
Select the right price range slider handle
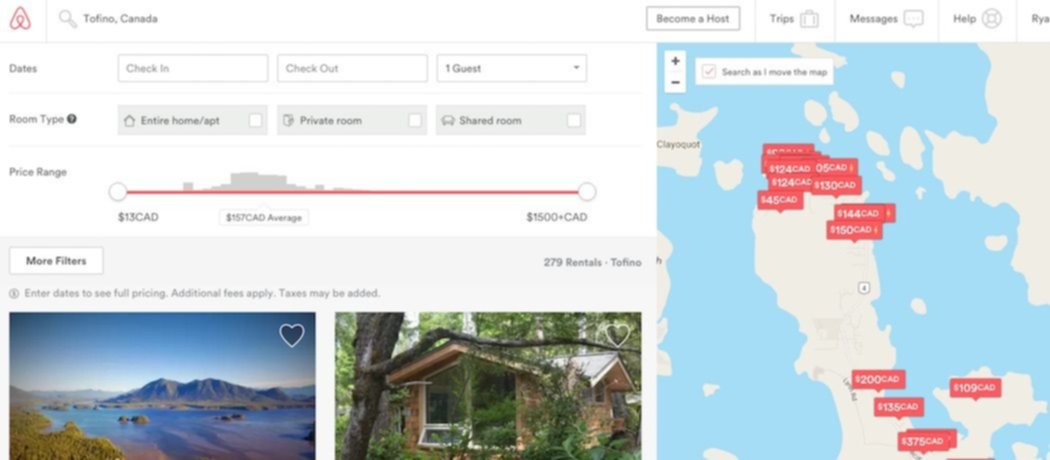(587, 192)
